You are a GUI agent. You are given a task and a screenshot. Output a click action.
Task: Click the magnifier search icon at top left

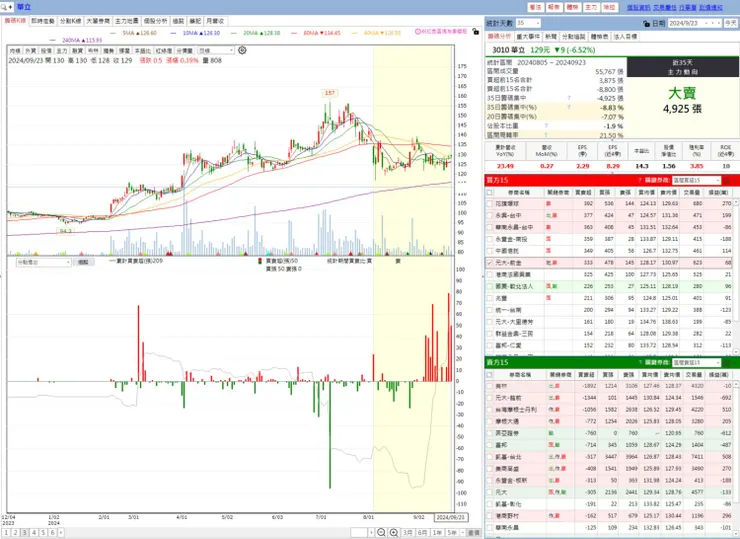(x=4, y=7)
